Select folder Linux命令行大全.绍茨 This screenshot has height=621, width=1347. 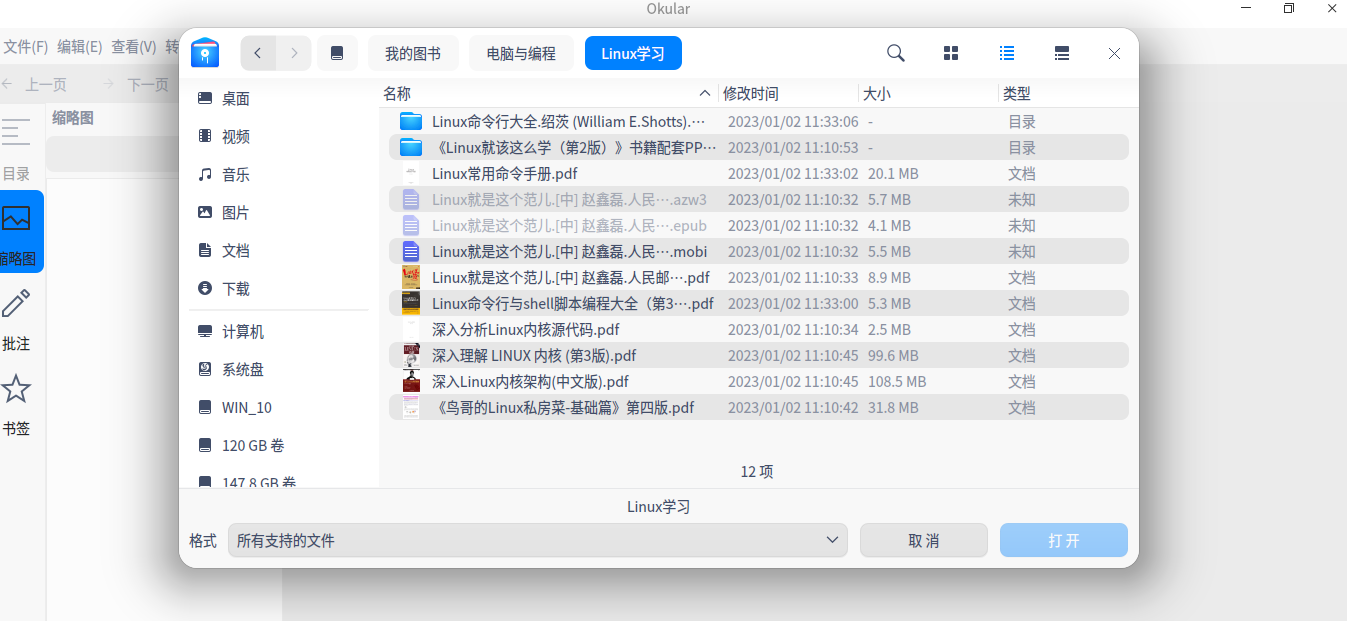point(759,122)
